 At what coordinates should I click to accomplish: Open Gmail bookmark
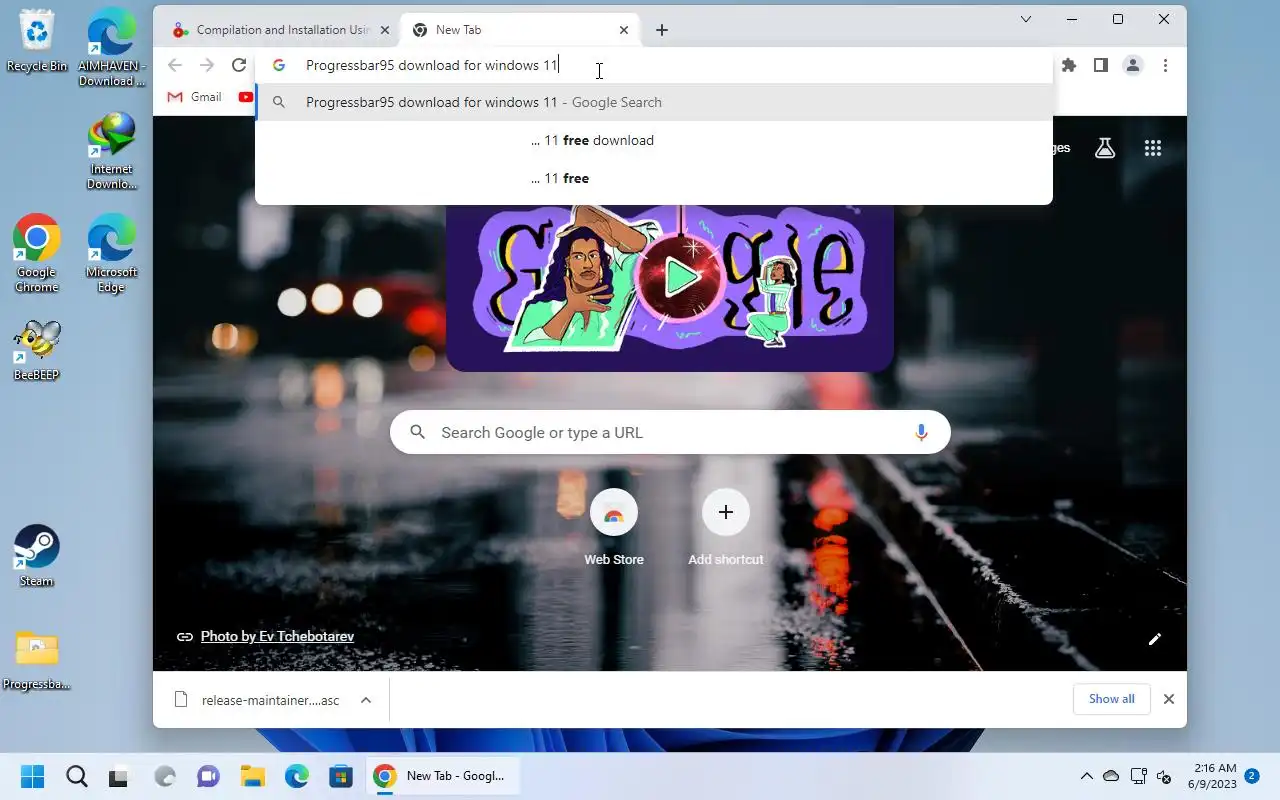(x=194, y=97)
